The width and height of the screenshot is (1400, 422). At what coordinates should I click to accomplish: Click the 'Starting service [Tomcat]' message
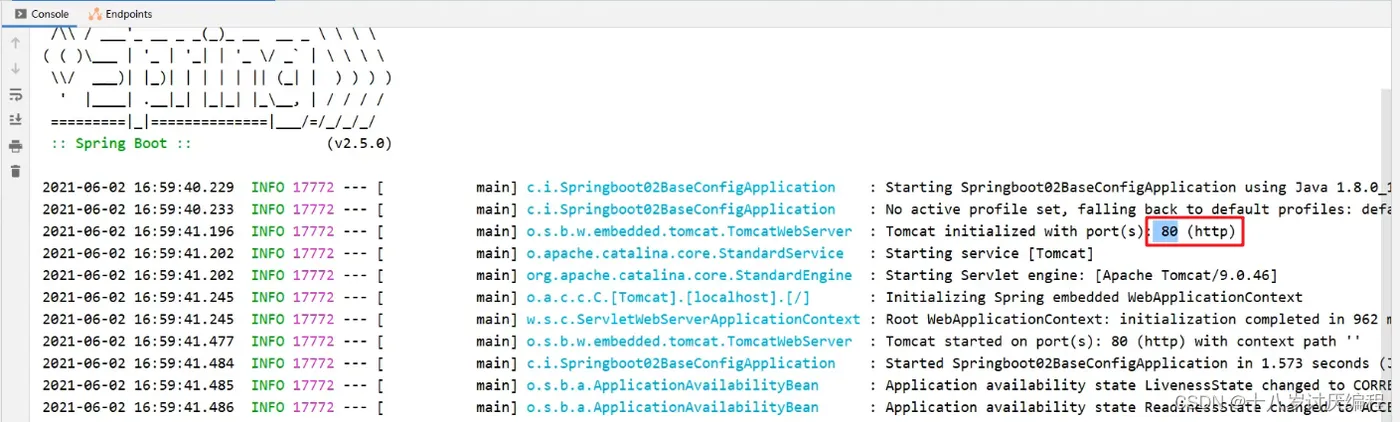989,253
